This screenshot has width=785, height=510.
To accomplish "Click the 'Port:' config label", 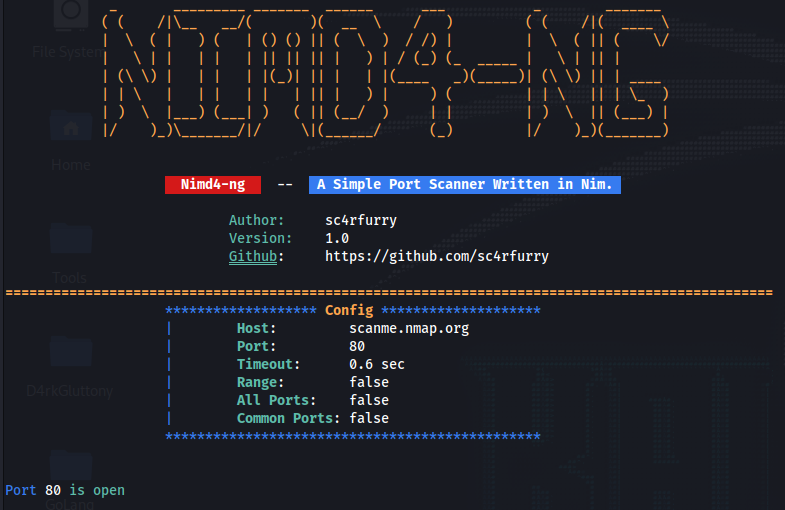I will (256, 346).
